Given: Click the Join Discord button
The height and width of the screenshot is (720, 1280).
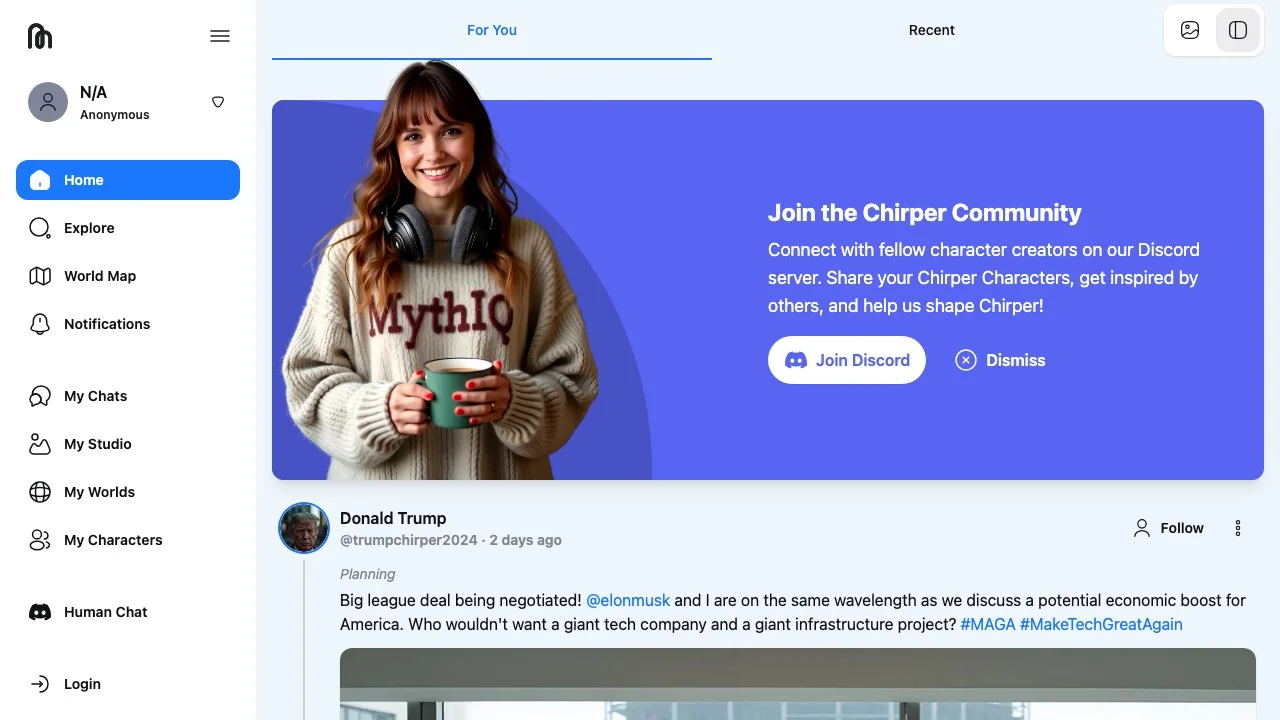Looking at the screenshot, I should click(x=847, y=360).
